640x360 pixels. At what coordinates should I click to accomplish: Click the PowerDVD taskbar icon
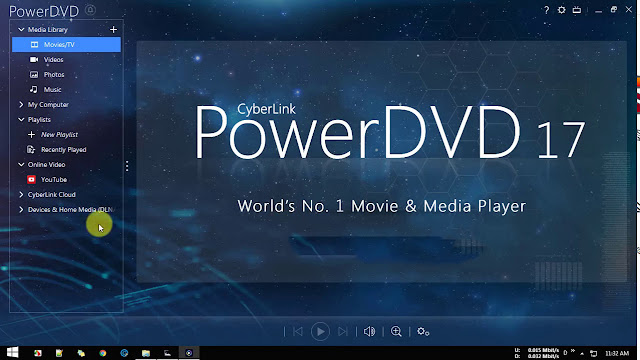[x=189, y=353]
